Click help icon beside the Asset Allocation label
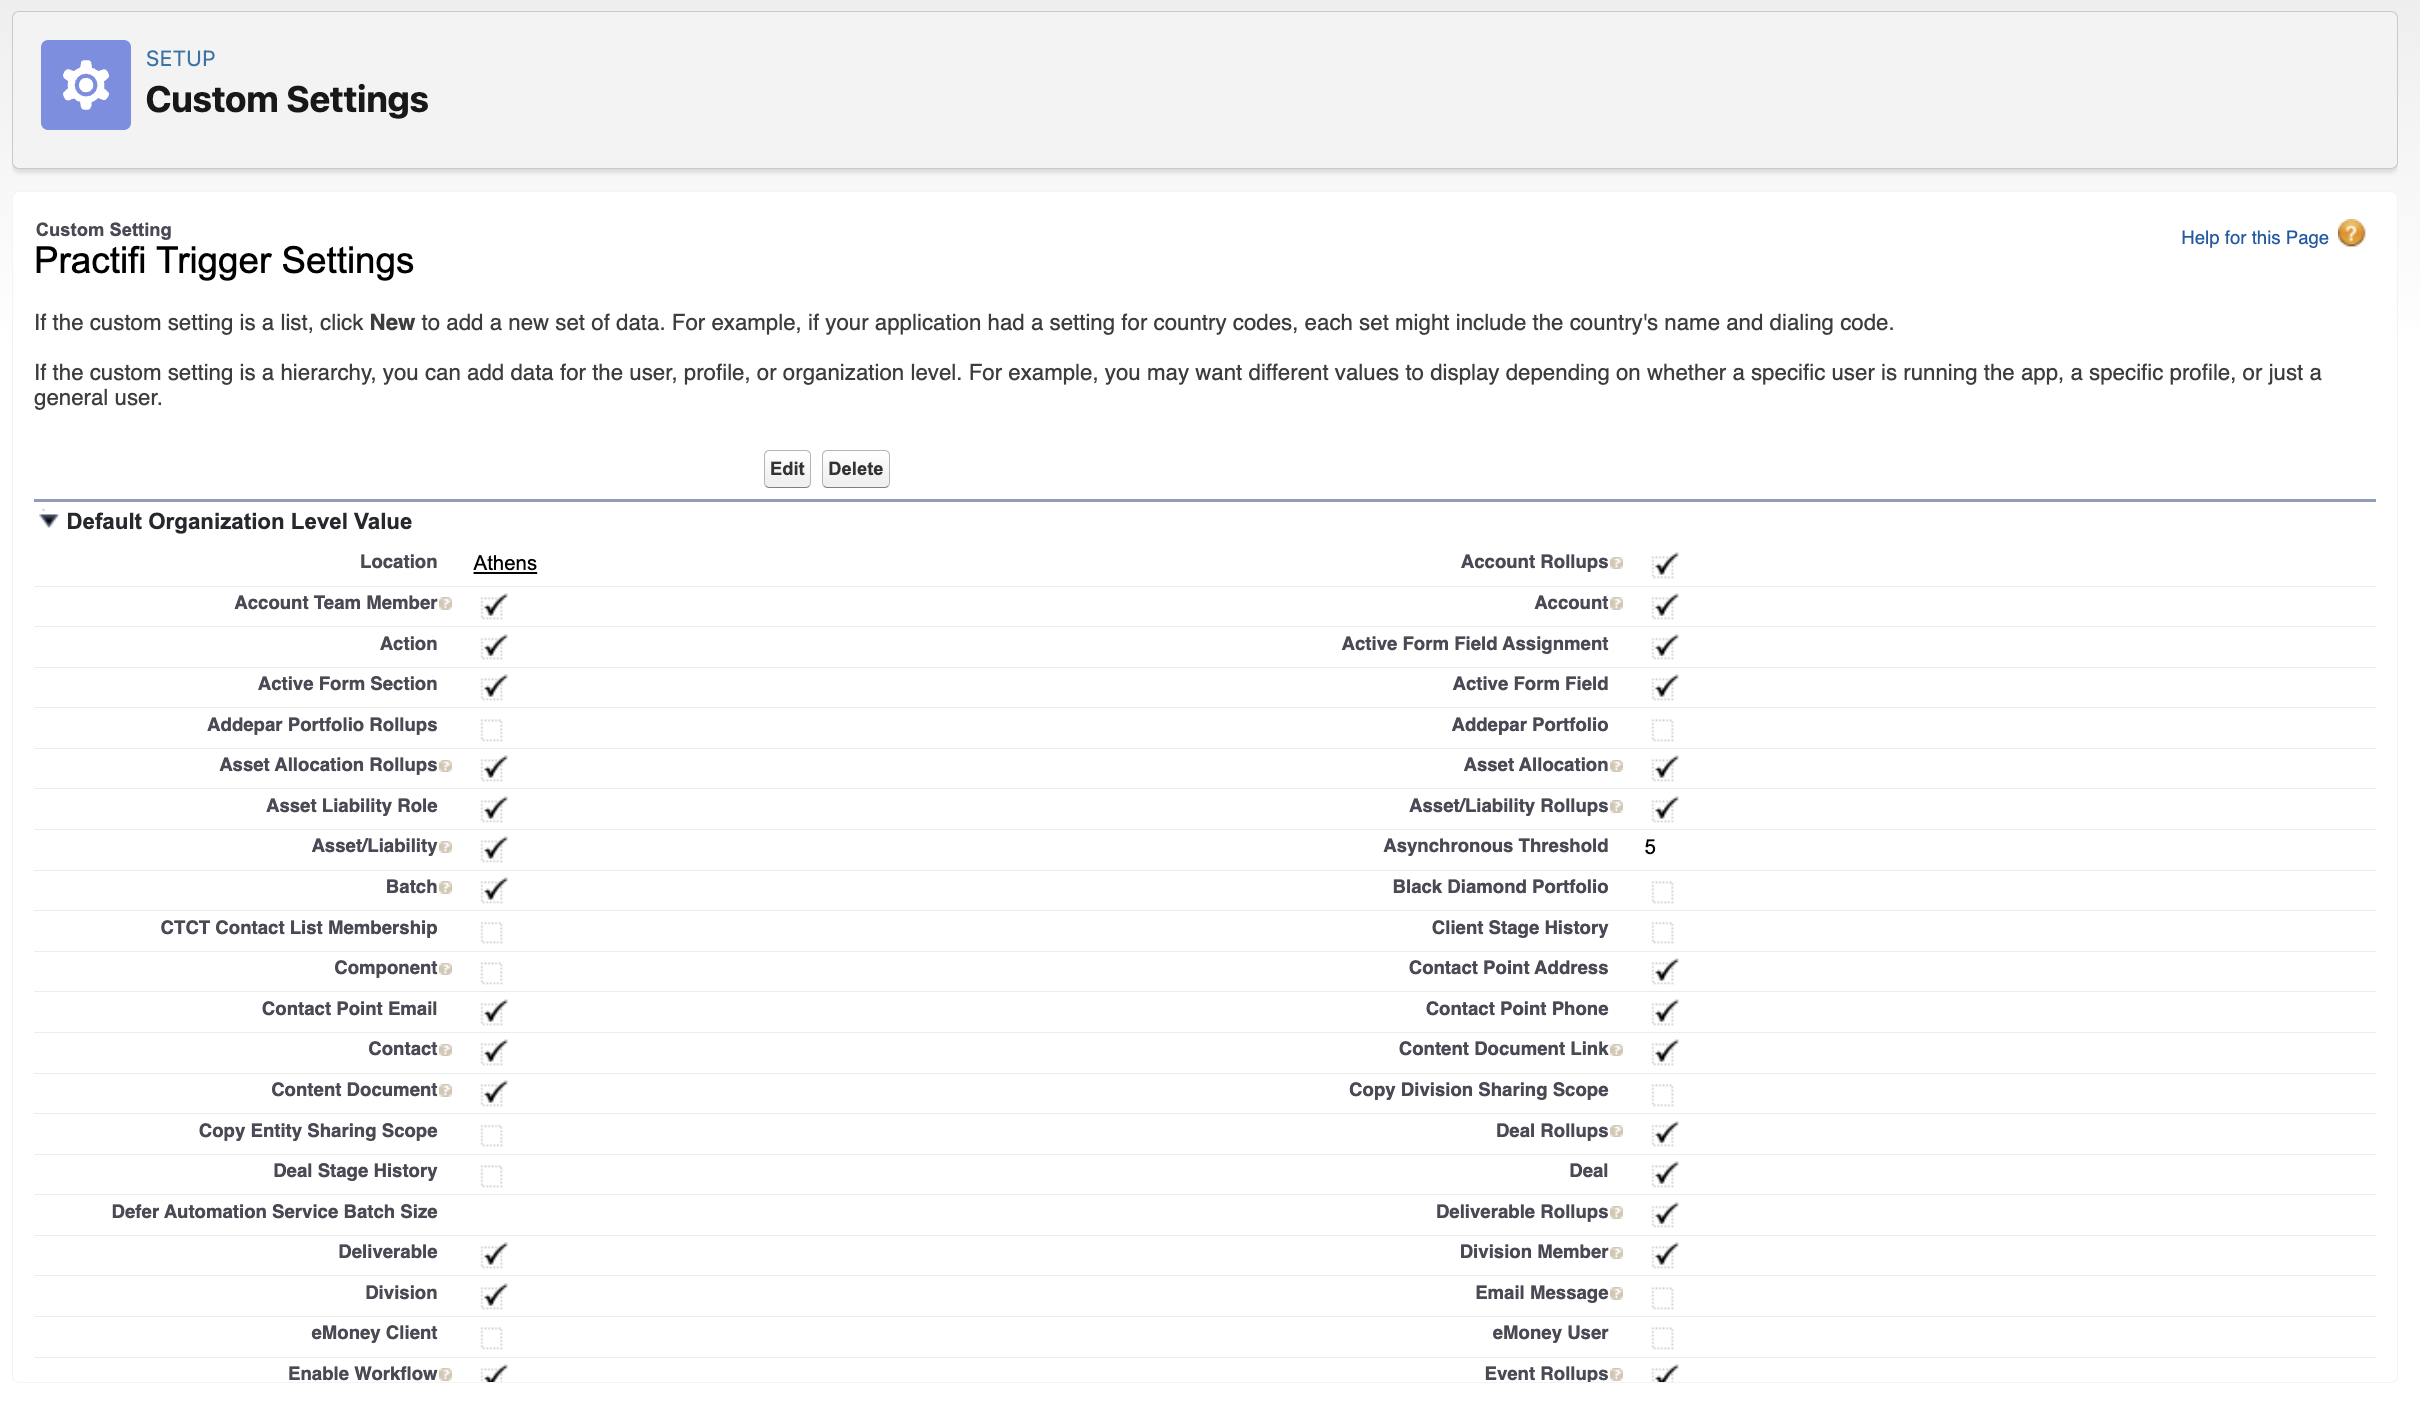2420x1405 pixels. (1617, 766)
